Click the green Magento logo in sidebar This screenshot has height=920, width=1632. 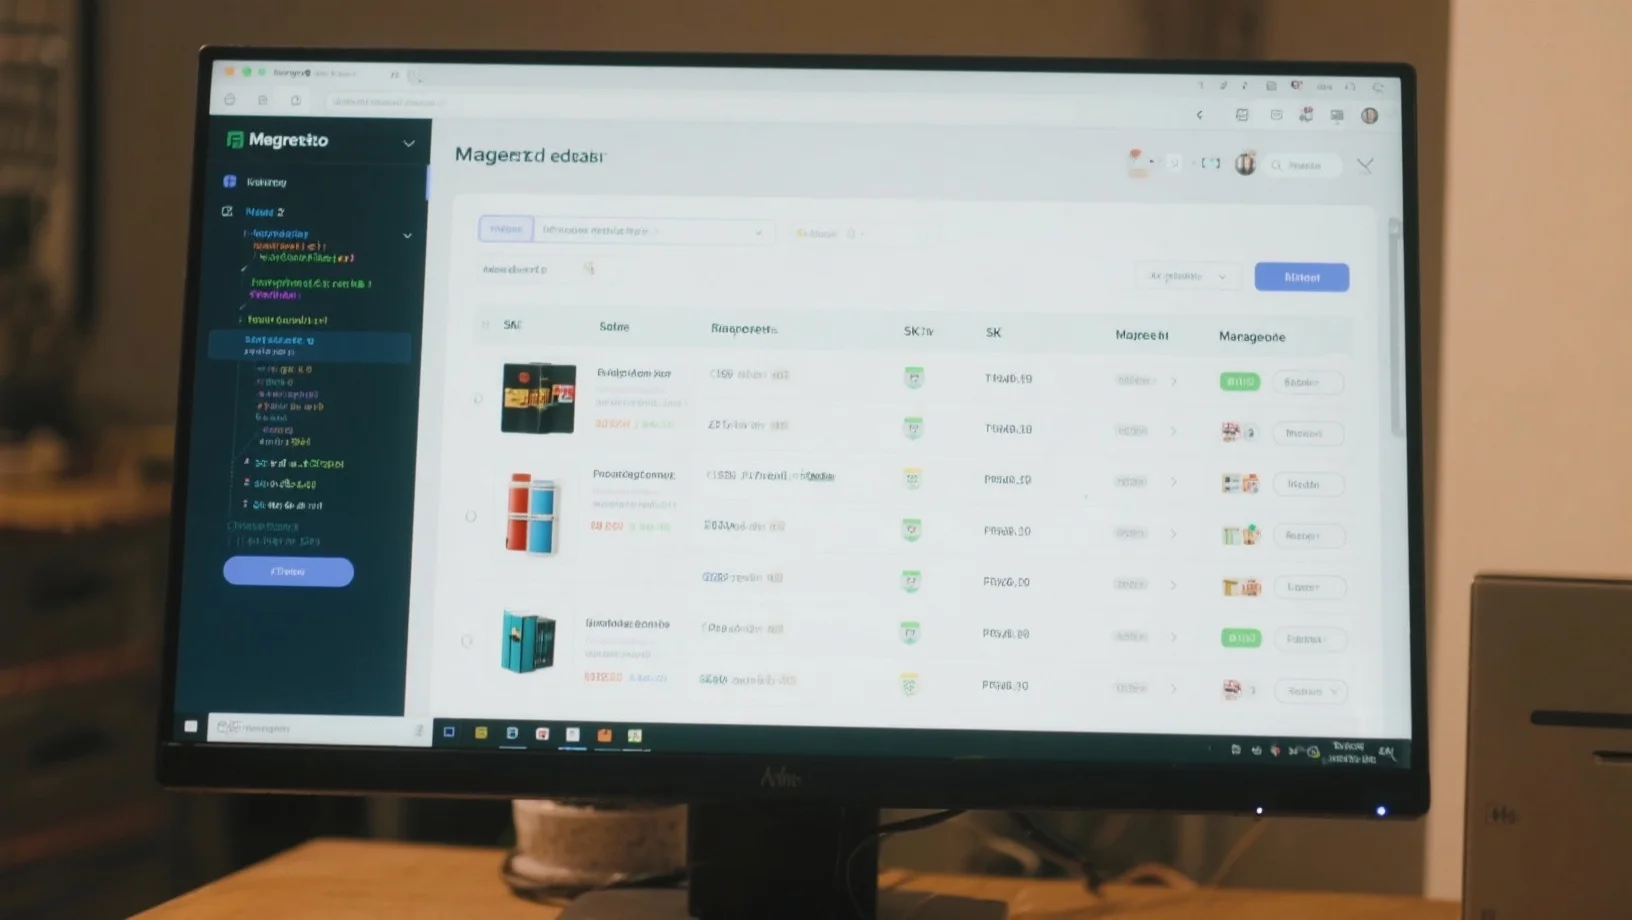pyautogui.click(x=235, y=140)
